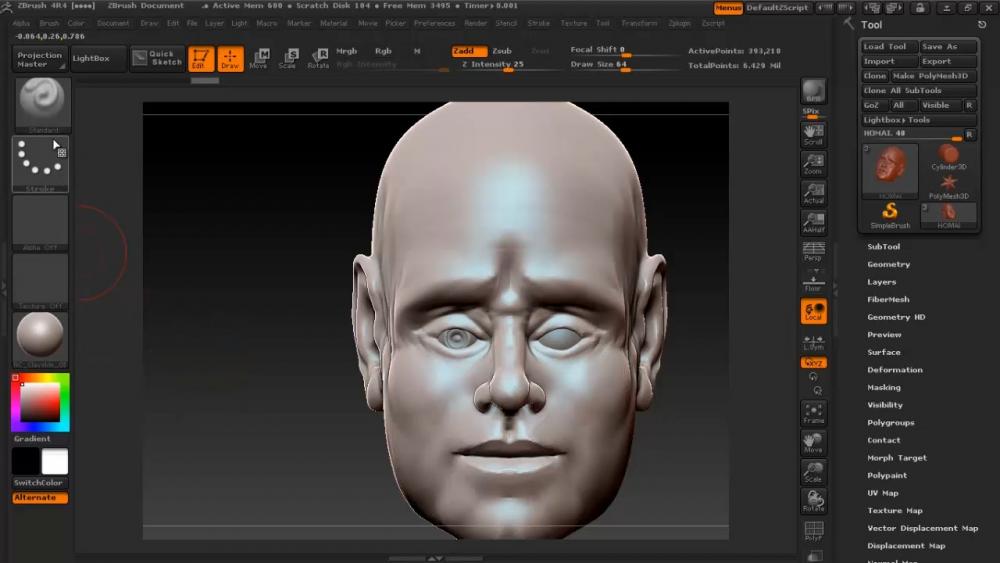Toggle Edit mode button
This screenshot has height=563, width=1000.
click(x=201, y=58)
